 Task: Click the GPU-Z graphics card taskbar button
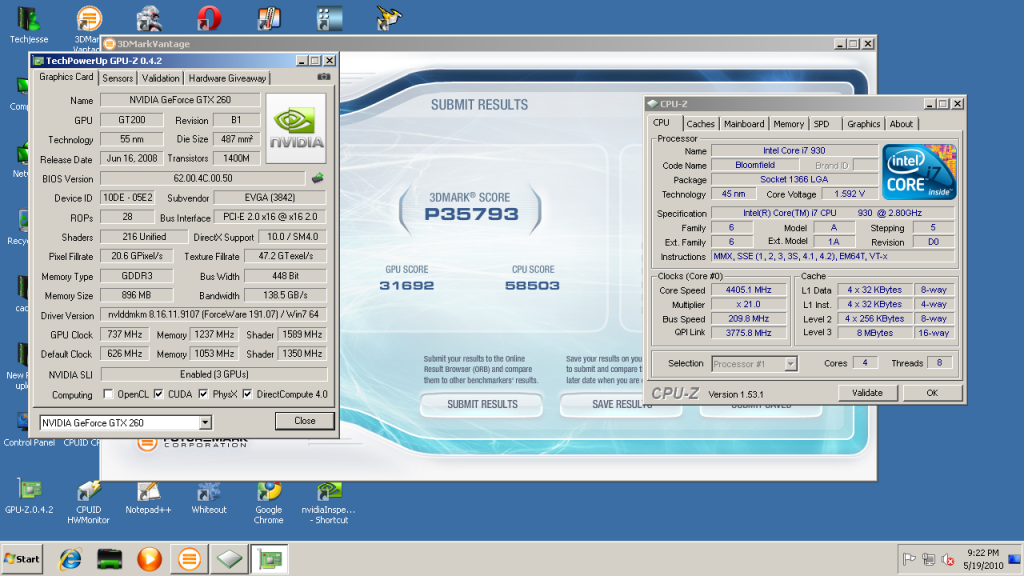click(270, 559)
